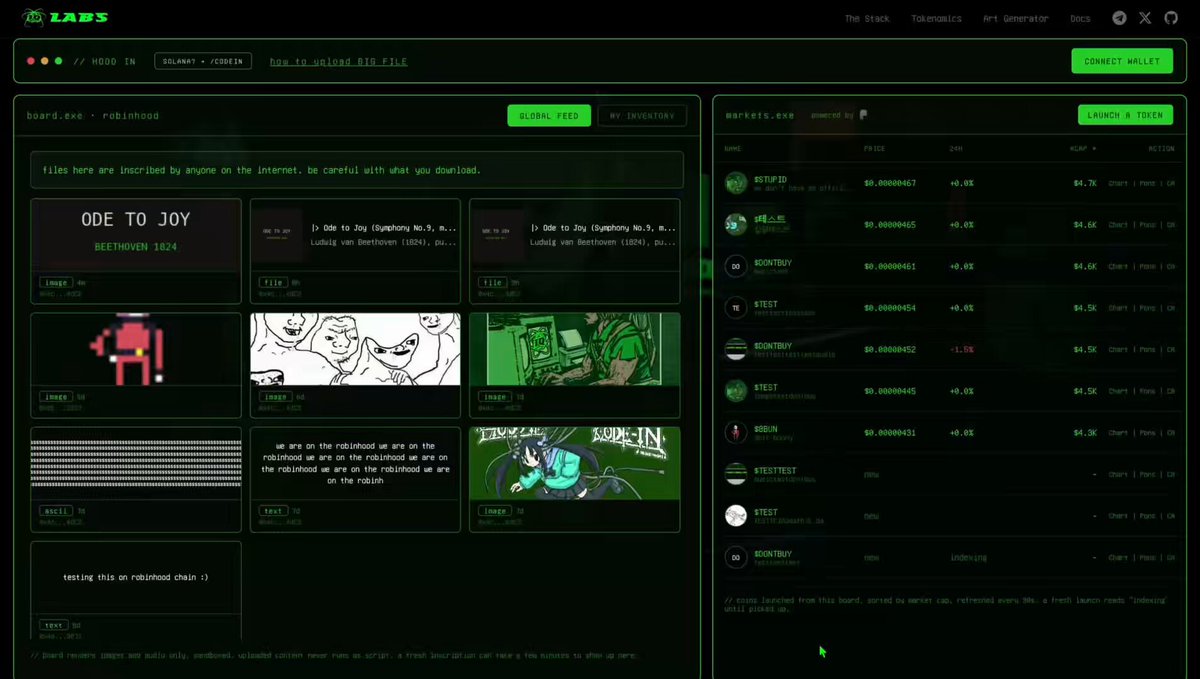Click the $4.3K market cap value
1200x679 pixels.
pos(1085,433)
